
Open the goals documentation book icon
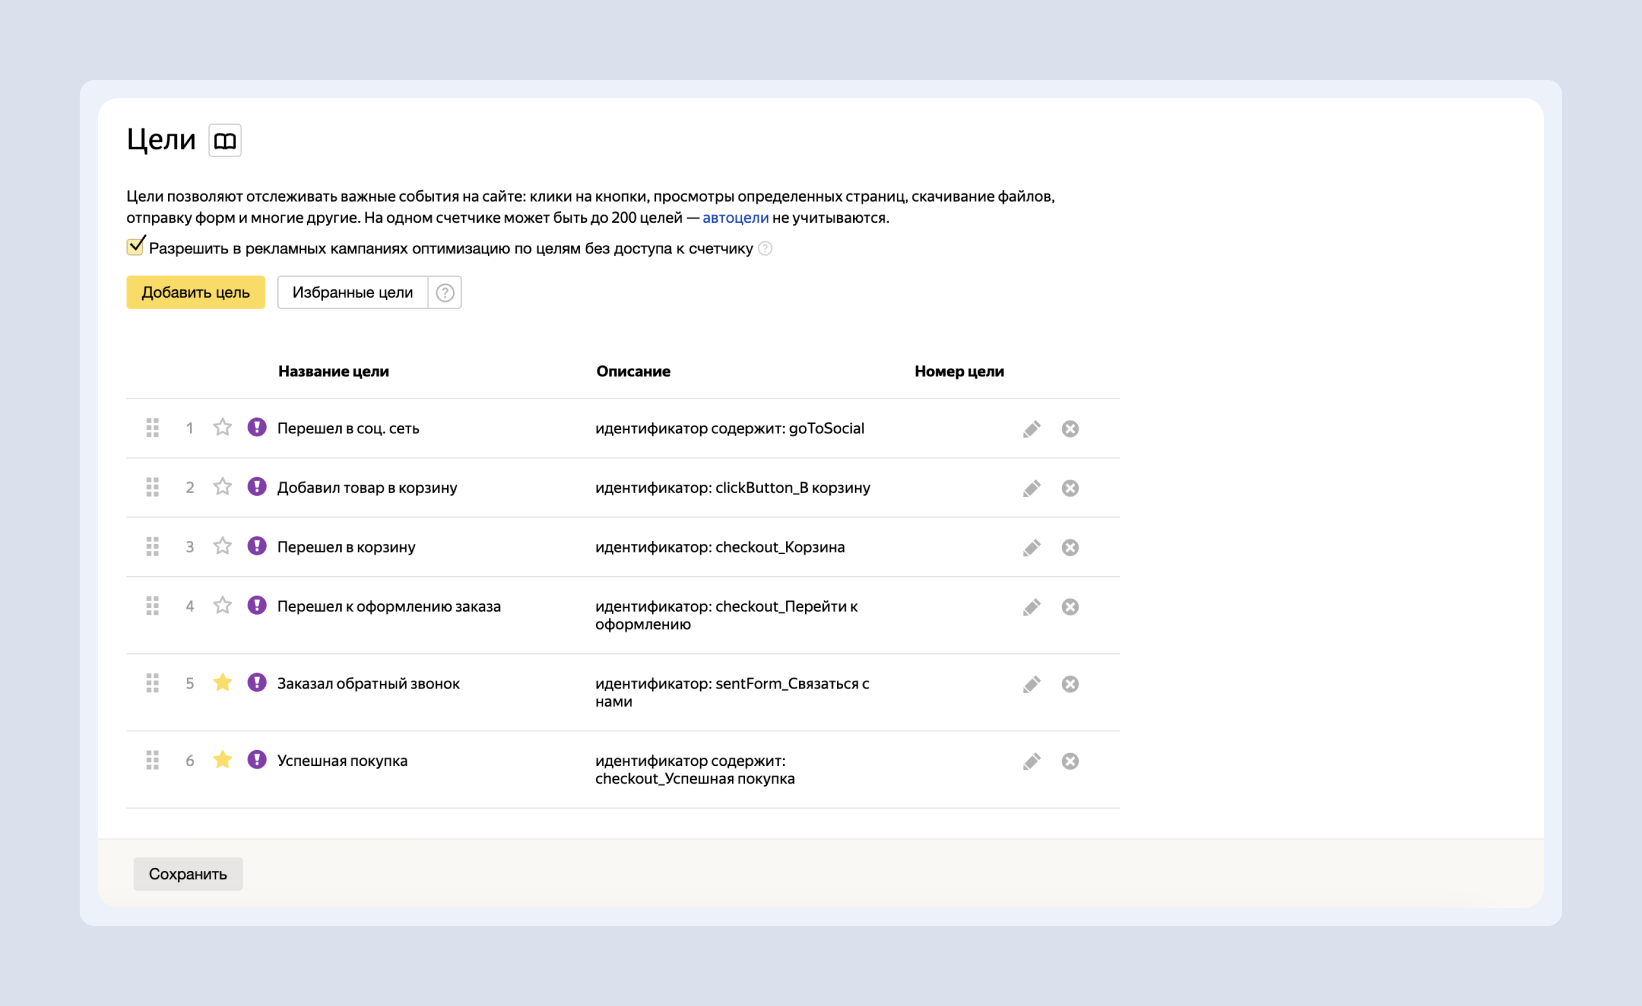(x=225, y=140)
